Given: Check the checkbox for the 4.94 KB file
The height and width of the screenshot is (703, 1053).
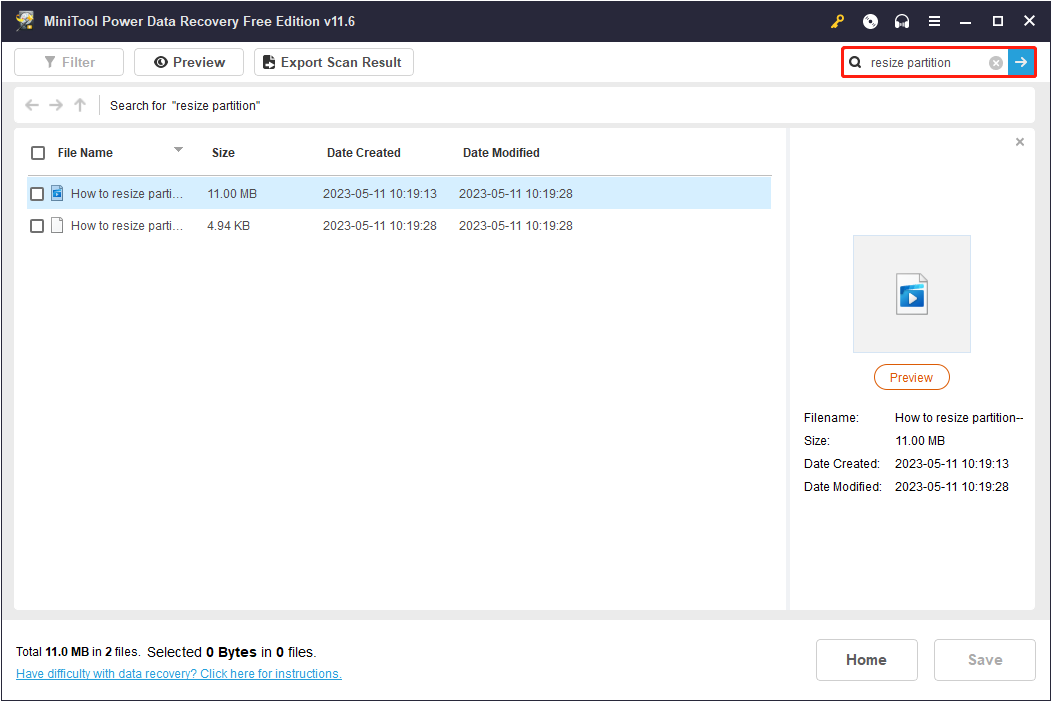Looking at the screenshot, I should click(x=37, y=226).
